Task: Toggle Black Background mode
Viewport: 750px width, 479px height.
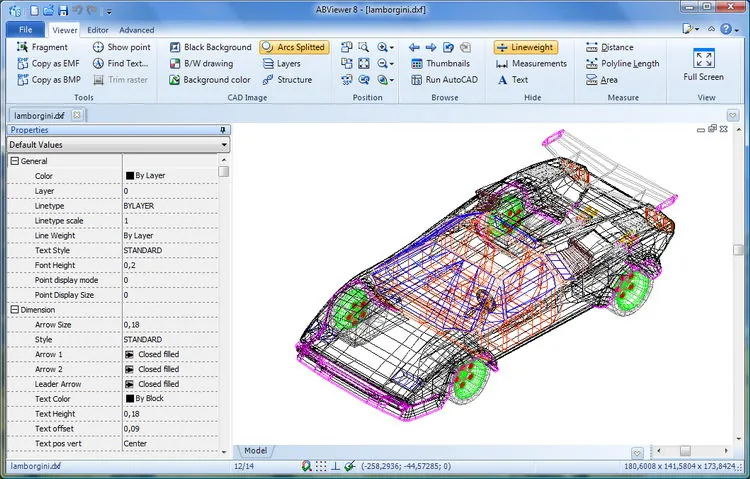Action: 210,47
